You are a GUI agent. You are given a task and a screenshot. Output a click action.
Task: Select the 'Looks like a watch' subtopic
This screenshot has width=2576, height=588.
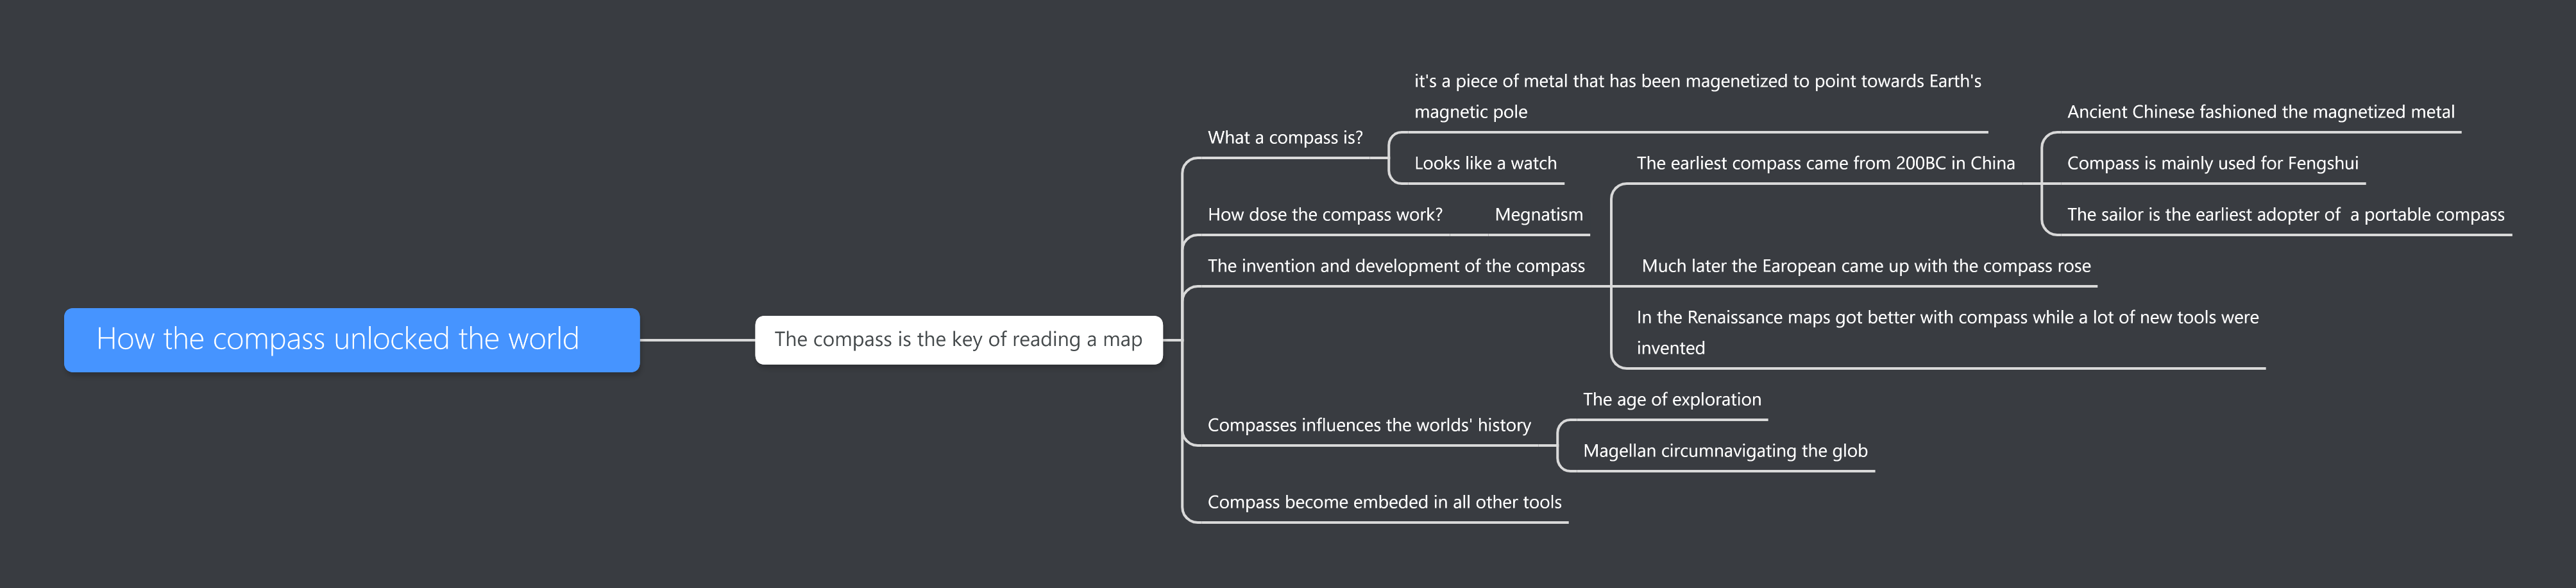click(x=1484, y=163)
